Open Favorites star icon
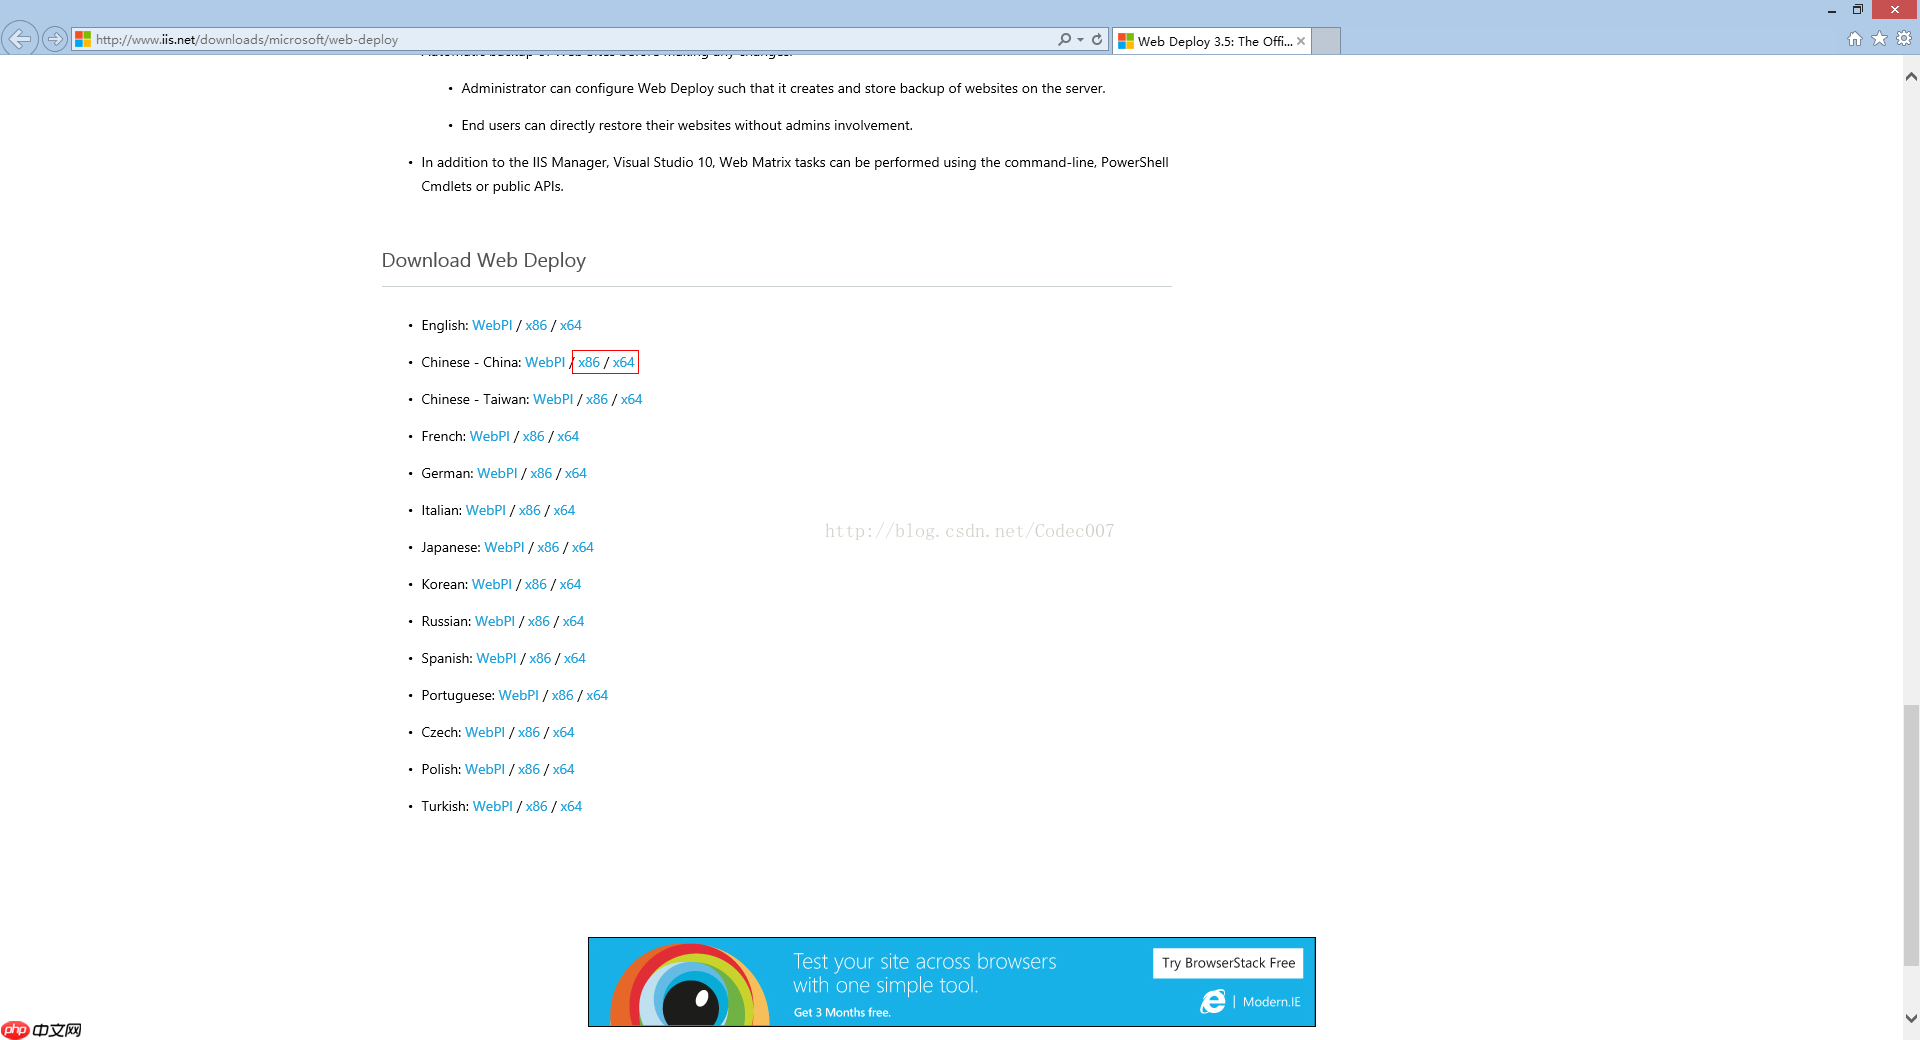The width and height of the screenshot is (1920, 1040). coord(1880,39)
